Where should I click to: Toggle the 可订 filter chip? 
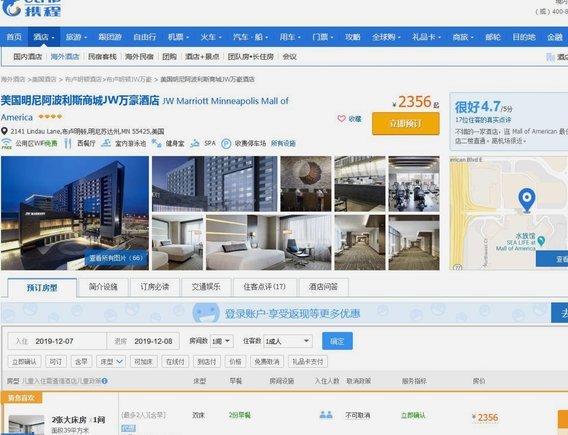pyautogui.click(x=56, y=361)
